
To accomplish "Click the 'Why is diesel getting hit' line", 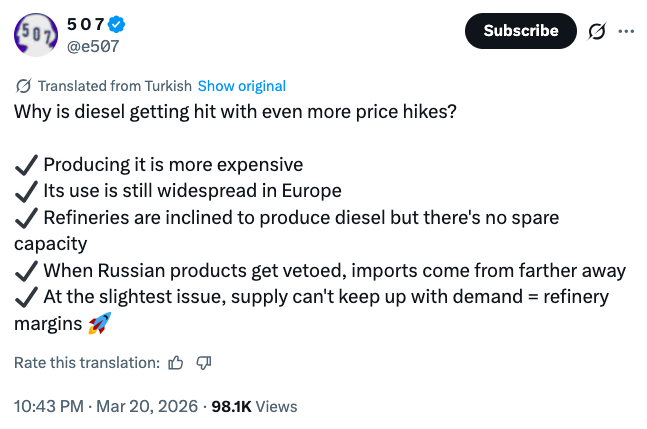I will coord(235,111).
